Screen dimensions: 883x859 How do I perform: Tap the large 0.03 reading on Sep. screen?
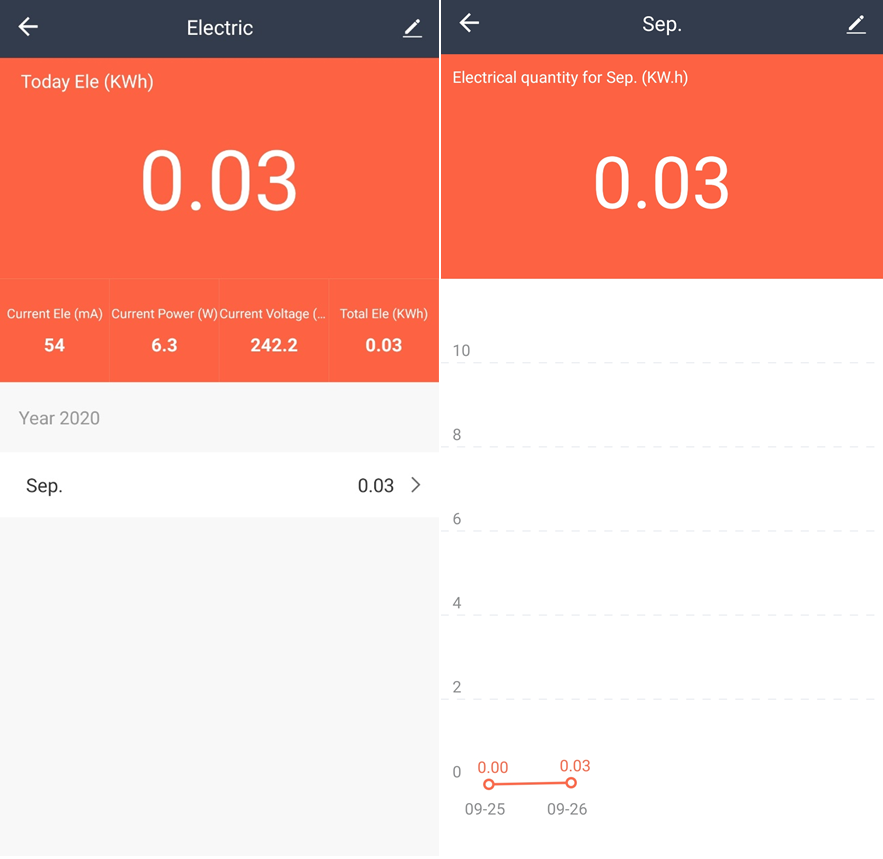[662, 183]
